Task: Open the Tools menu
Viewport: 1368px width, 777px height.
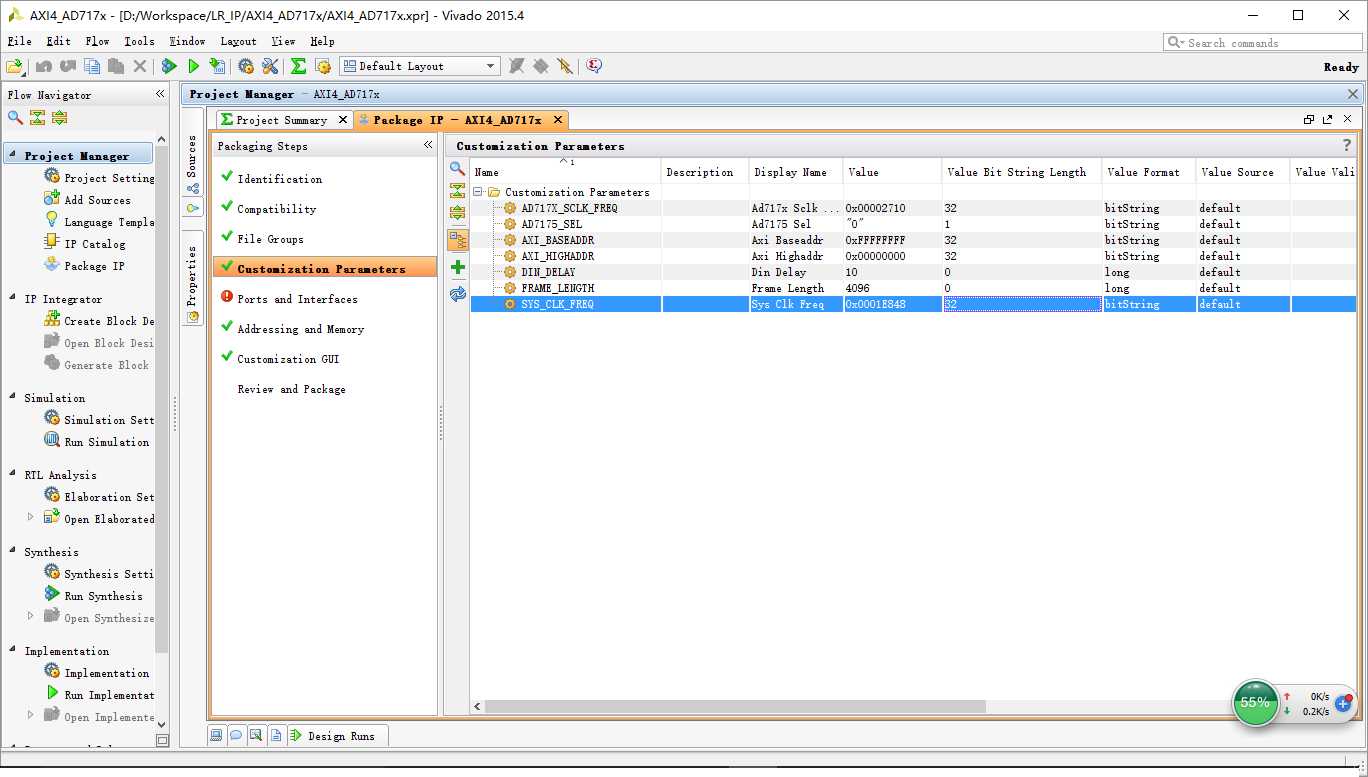Action: coord(139,41)
